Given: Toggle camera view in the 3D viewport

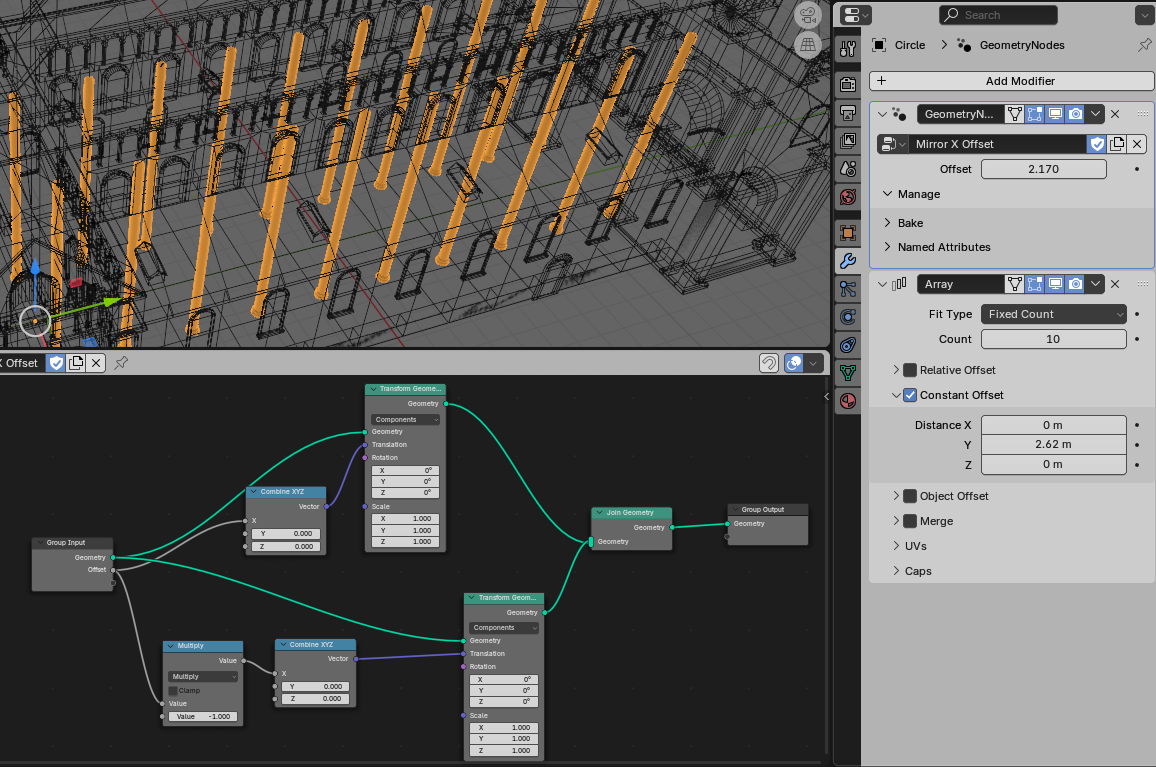Looking at the screenshot, I should coord(808,15).
